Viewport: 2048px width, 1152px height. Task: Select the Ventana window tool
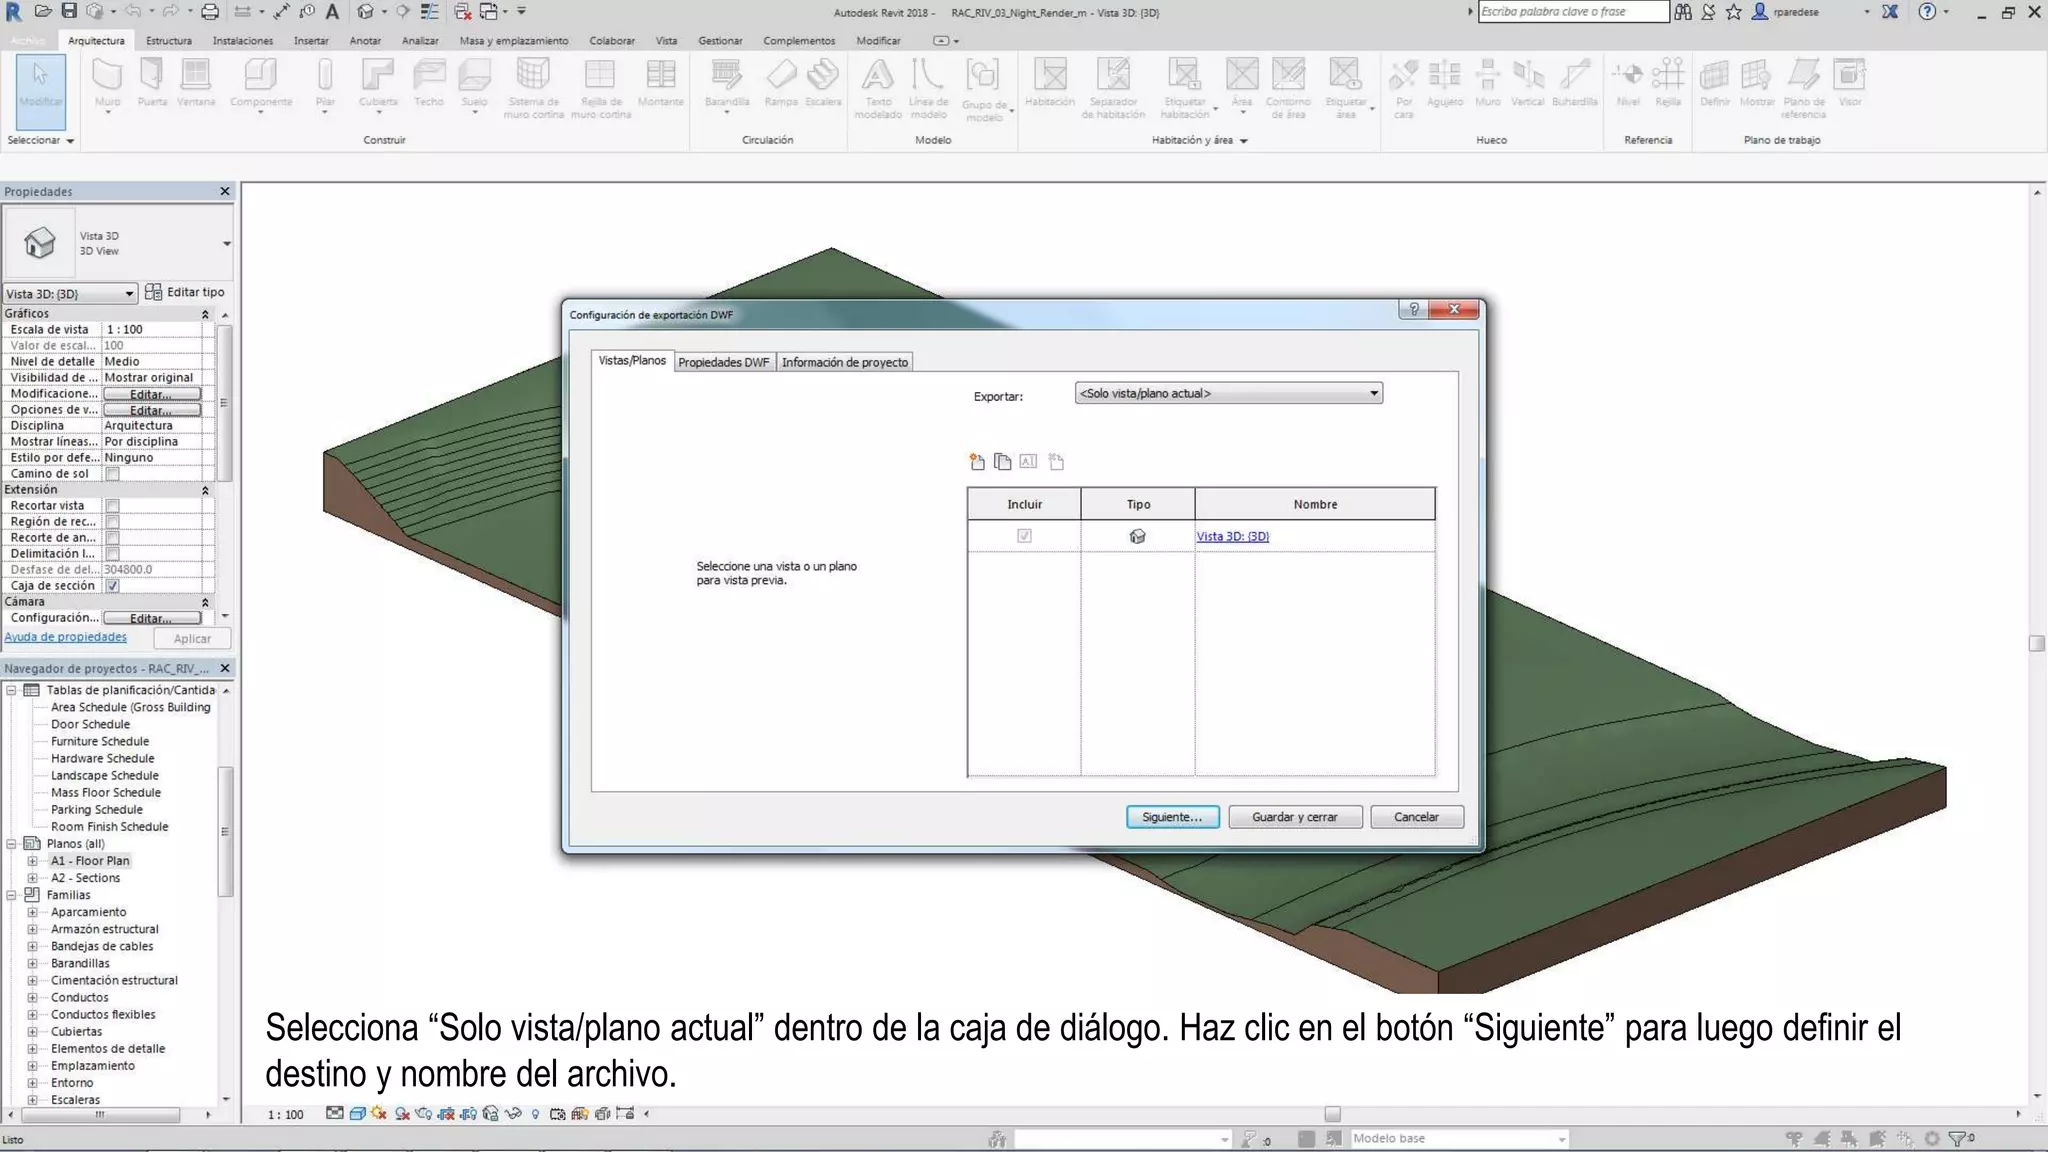tap(196, 83)
